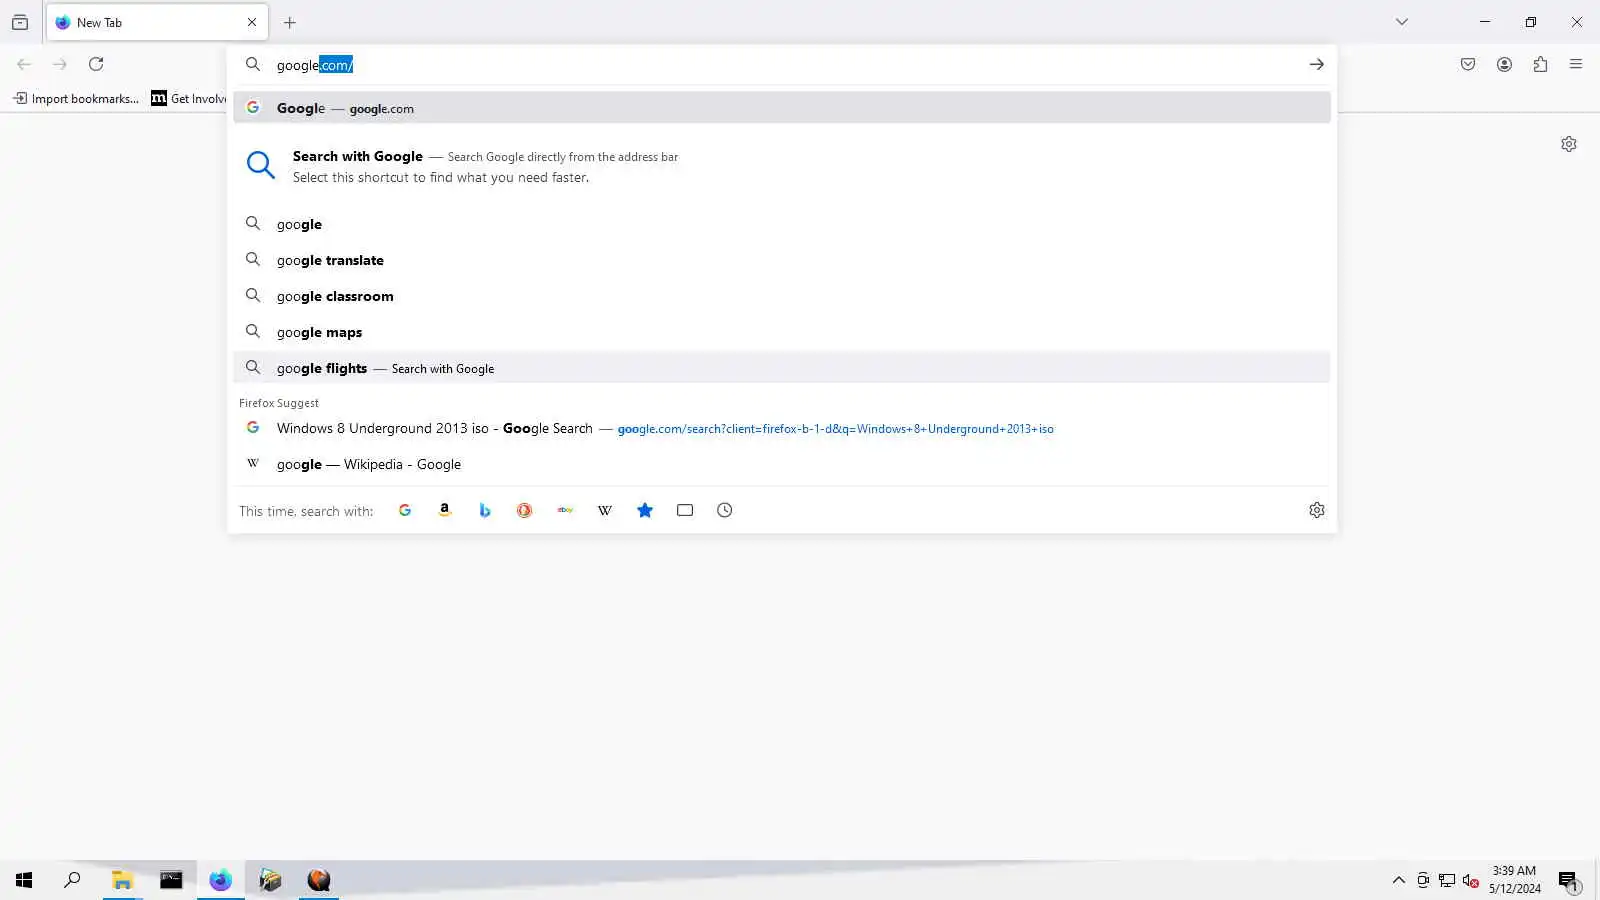Screen dimensions: 1600x900
Task: Open the Firefox application menu
Action: tap(1576, 64)
